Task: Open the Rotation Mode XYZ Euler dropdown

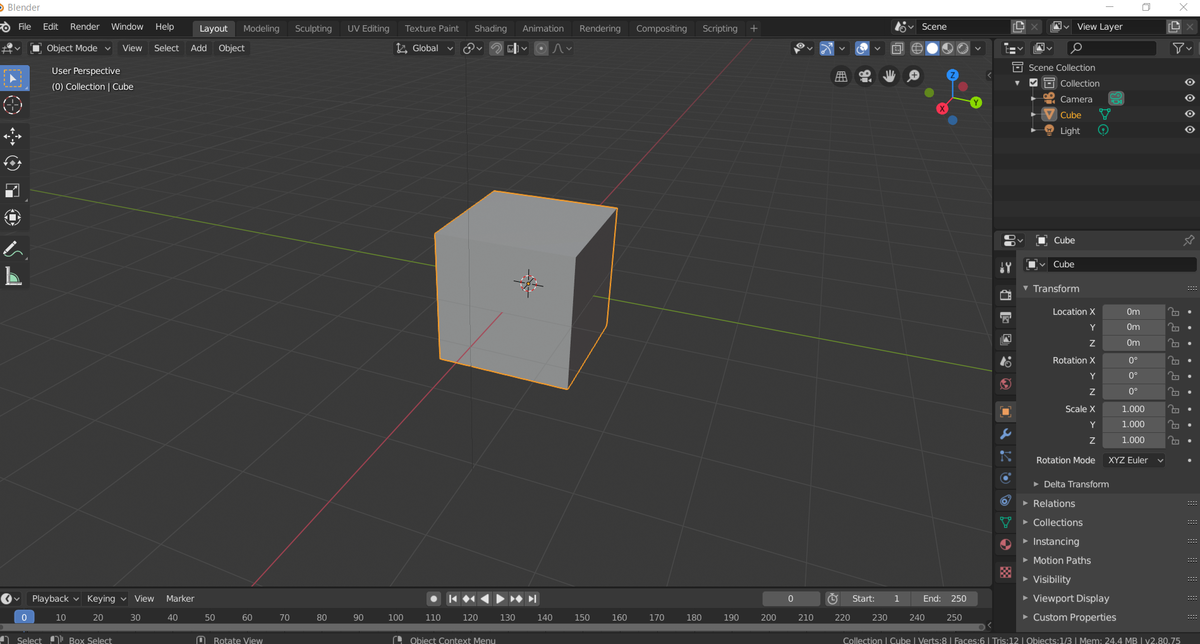Action: tap(1135, 460)
